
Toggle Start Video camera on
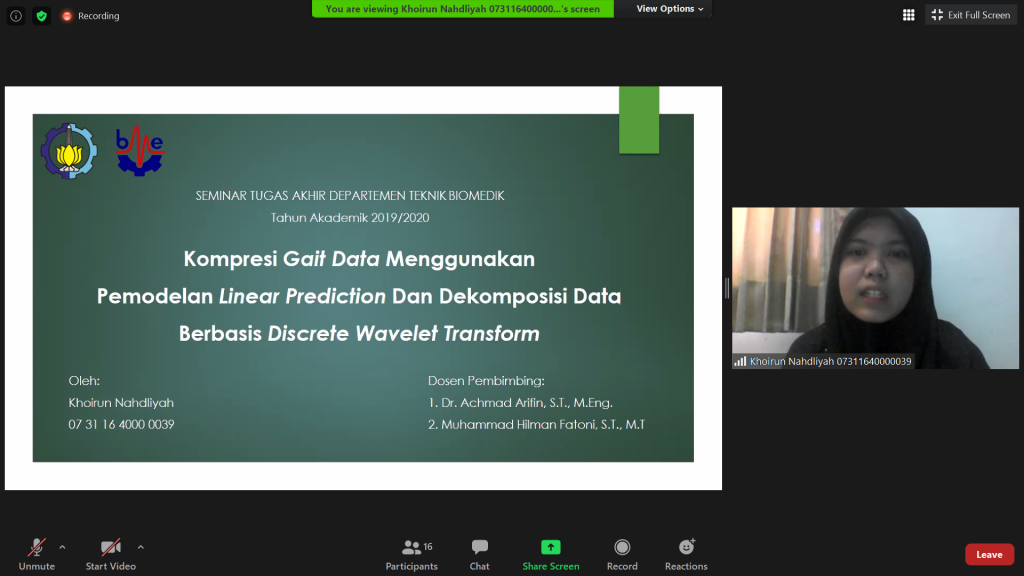click(110, 554)
